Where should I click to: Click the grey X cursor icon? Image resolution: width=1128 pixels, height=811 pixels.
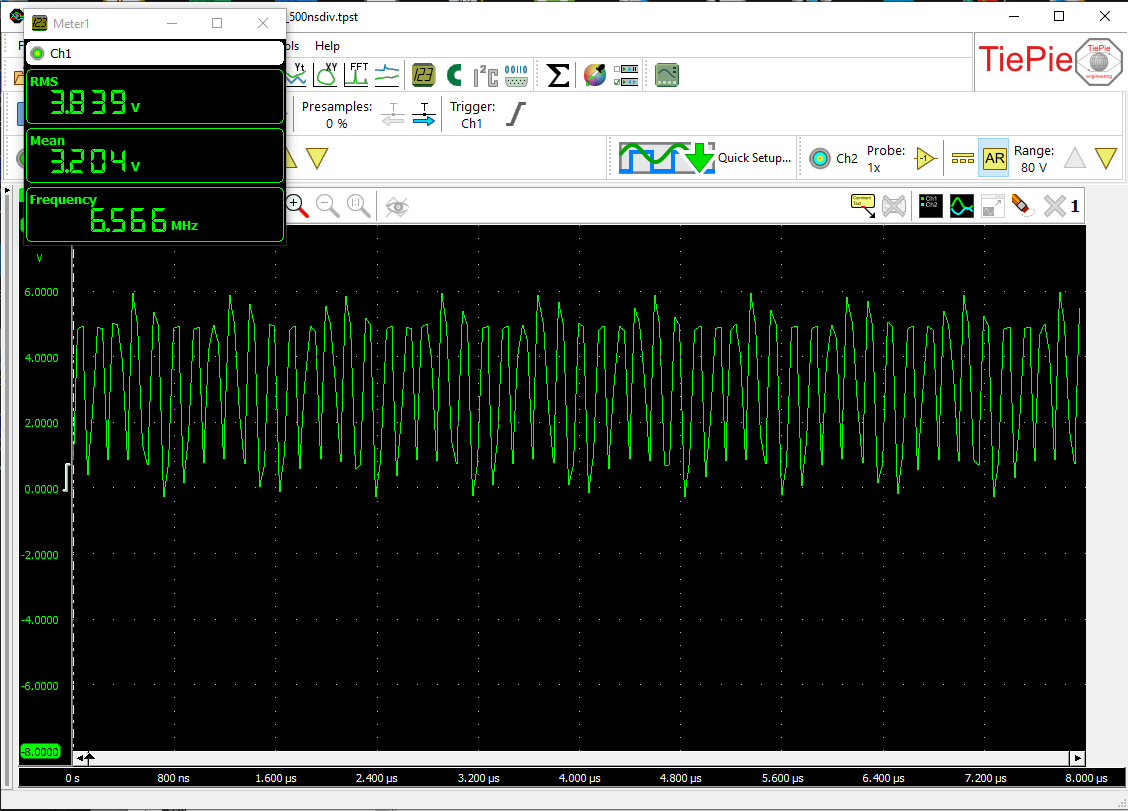(x=1055, y=207)
